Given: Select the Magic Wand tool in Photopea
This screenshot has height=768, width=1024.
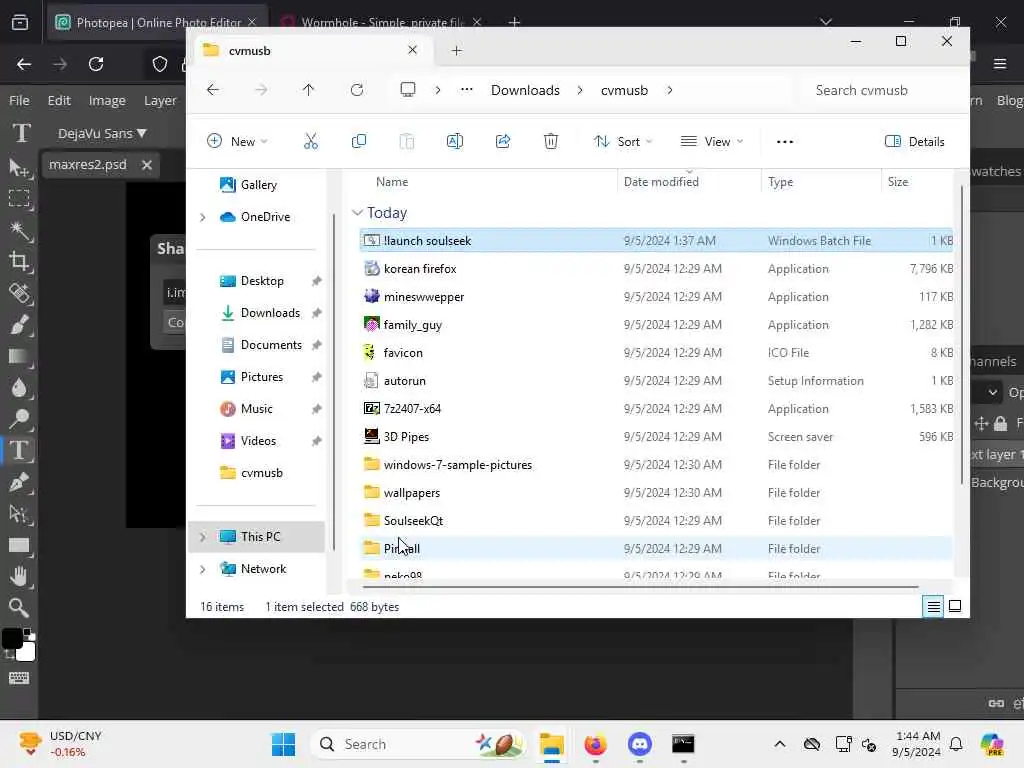Looking at the screenshot, I should click(x=20, y=231).
